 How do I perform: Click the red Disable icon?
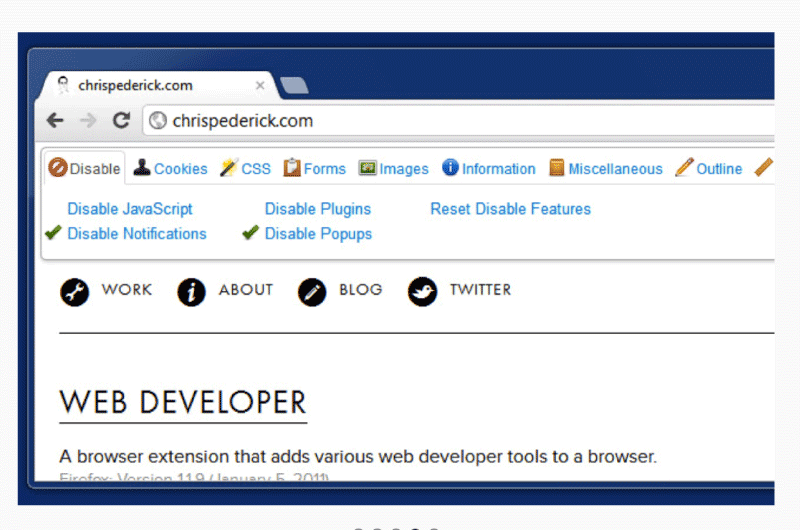point(58,167)
